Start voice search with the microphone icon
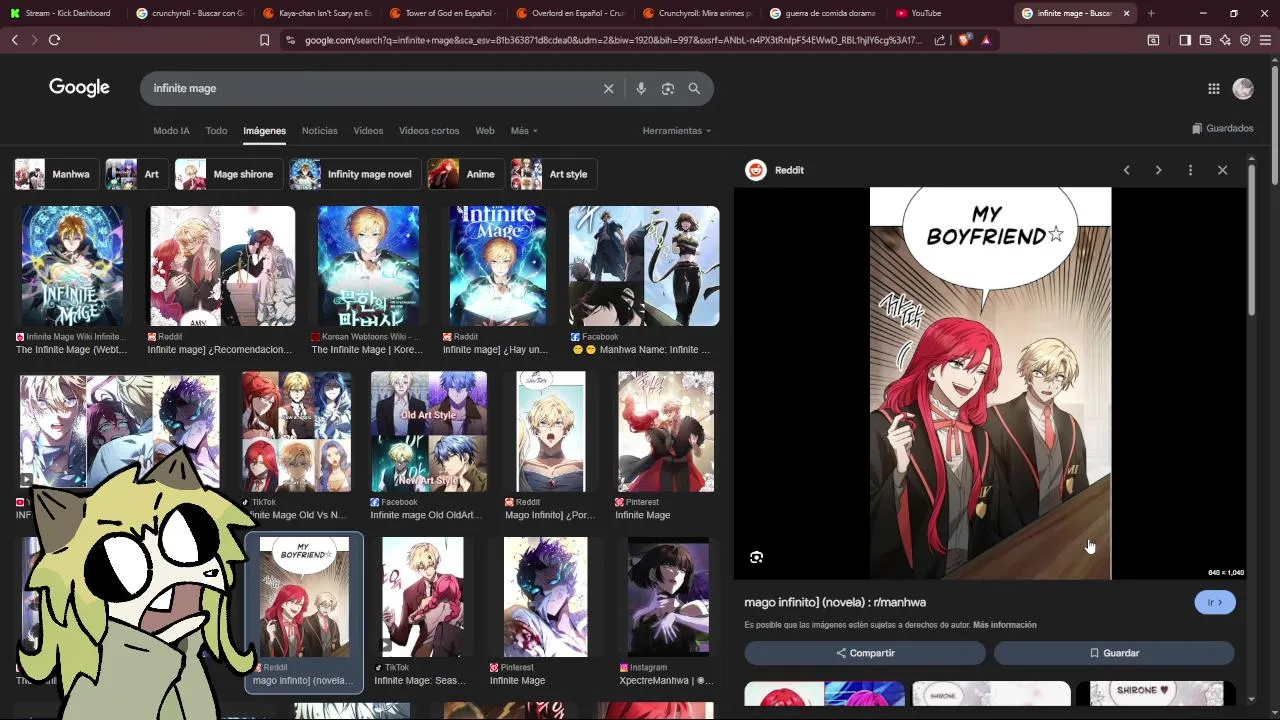The width and height of the screenshot is (1280, 720). (641, 88)
